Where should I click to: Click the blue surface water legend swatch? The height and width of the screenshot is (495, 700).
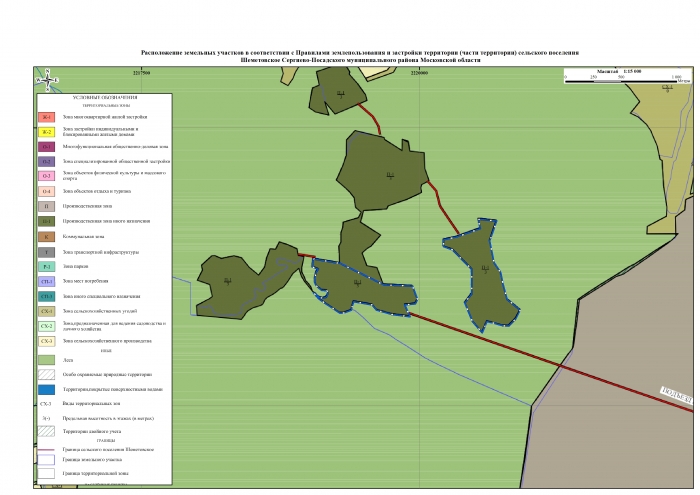pyautogui.click(x=47, y=387)
